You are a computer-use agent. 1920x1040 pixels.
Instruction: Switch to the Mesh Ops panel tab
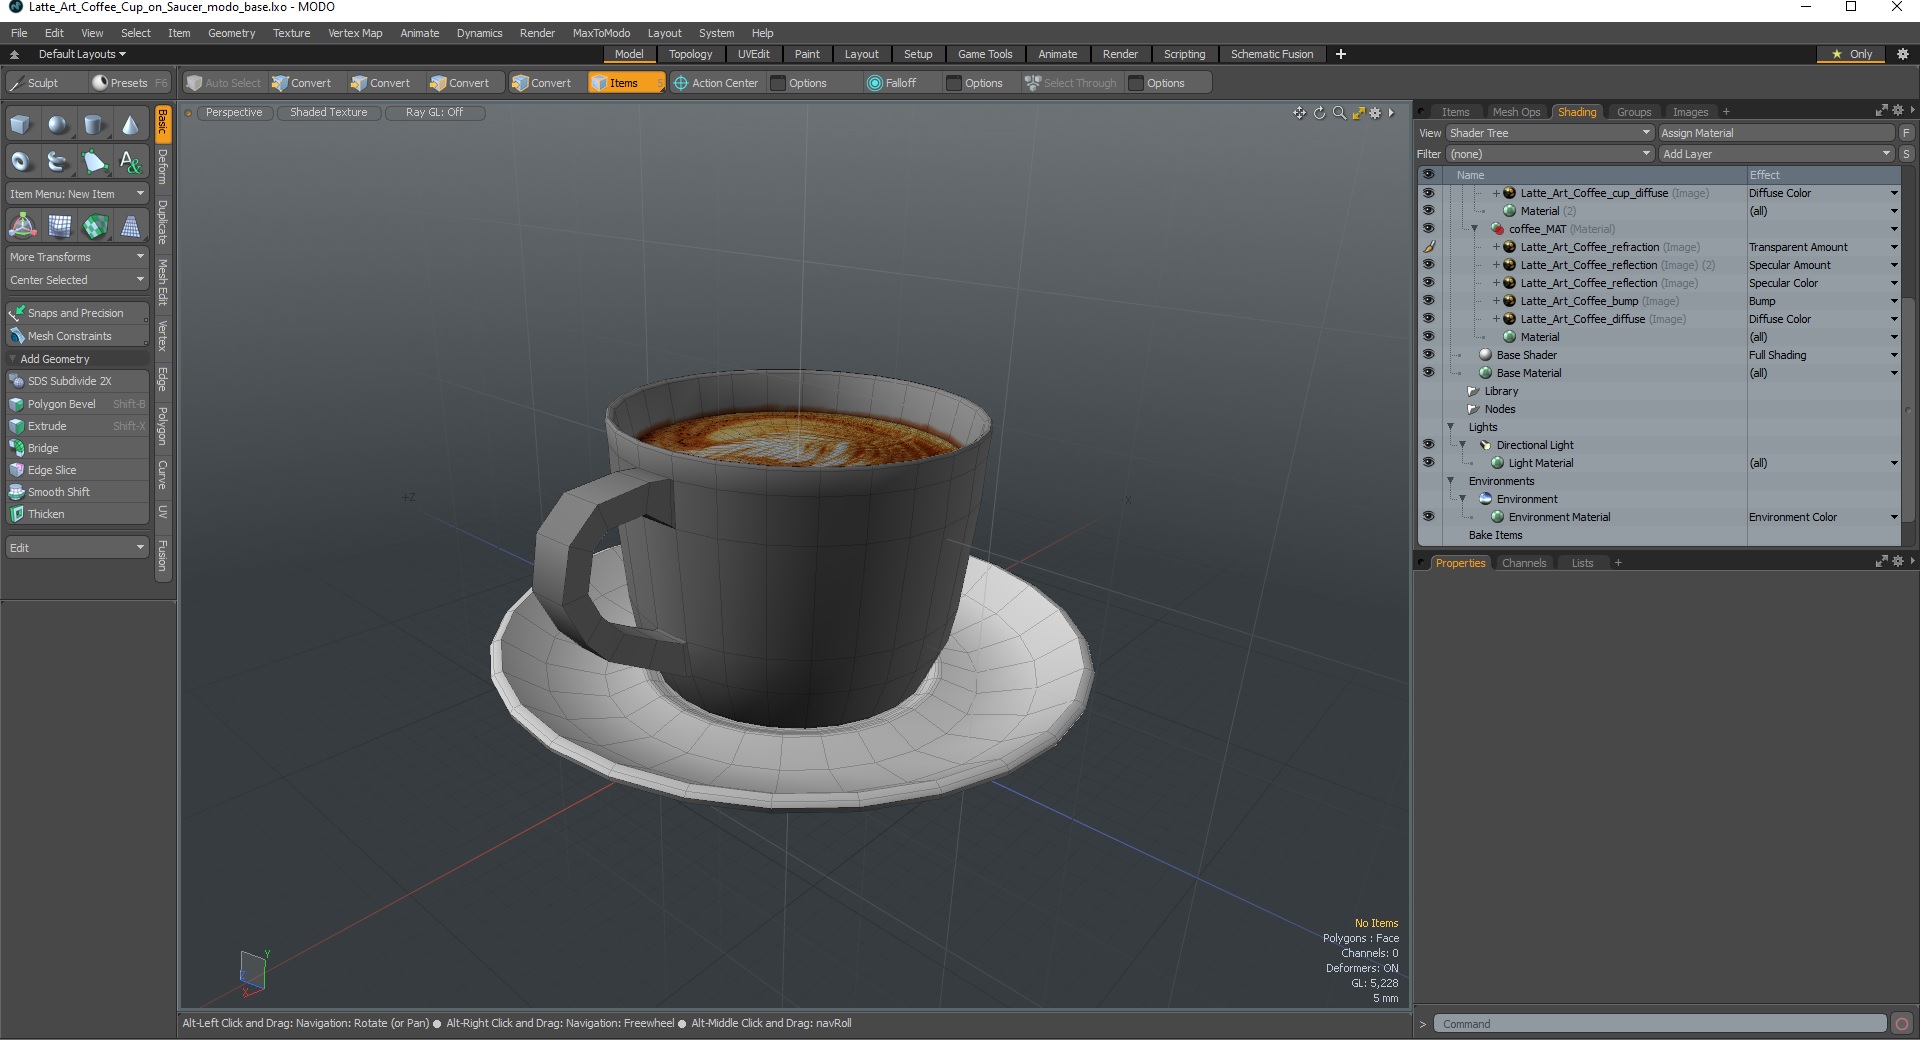click(x=1516, y=112)
